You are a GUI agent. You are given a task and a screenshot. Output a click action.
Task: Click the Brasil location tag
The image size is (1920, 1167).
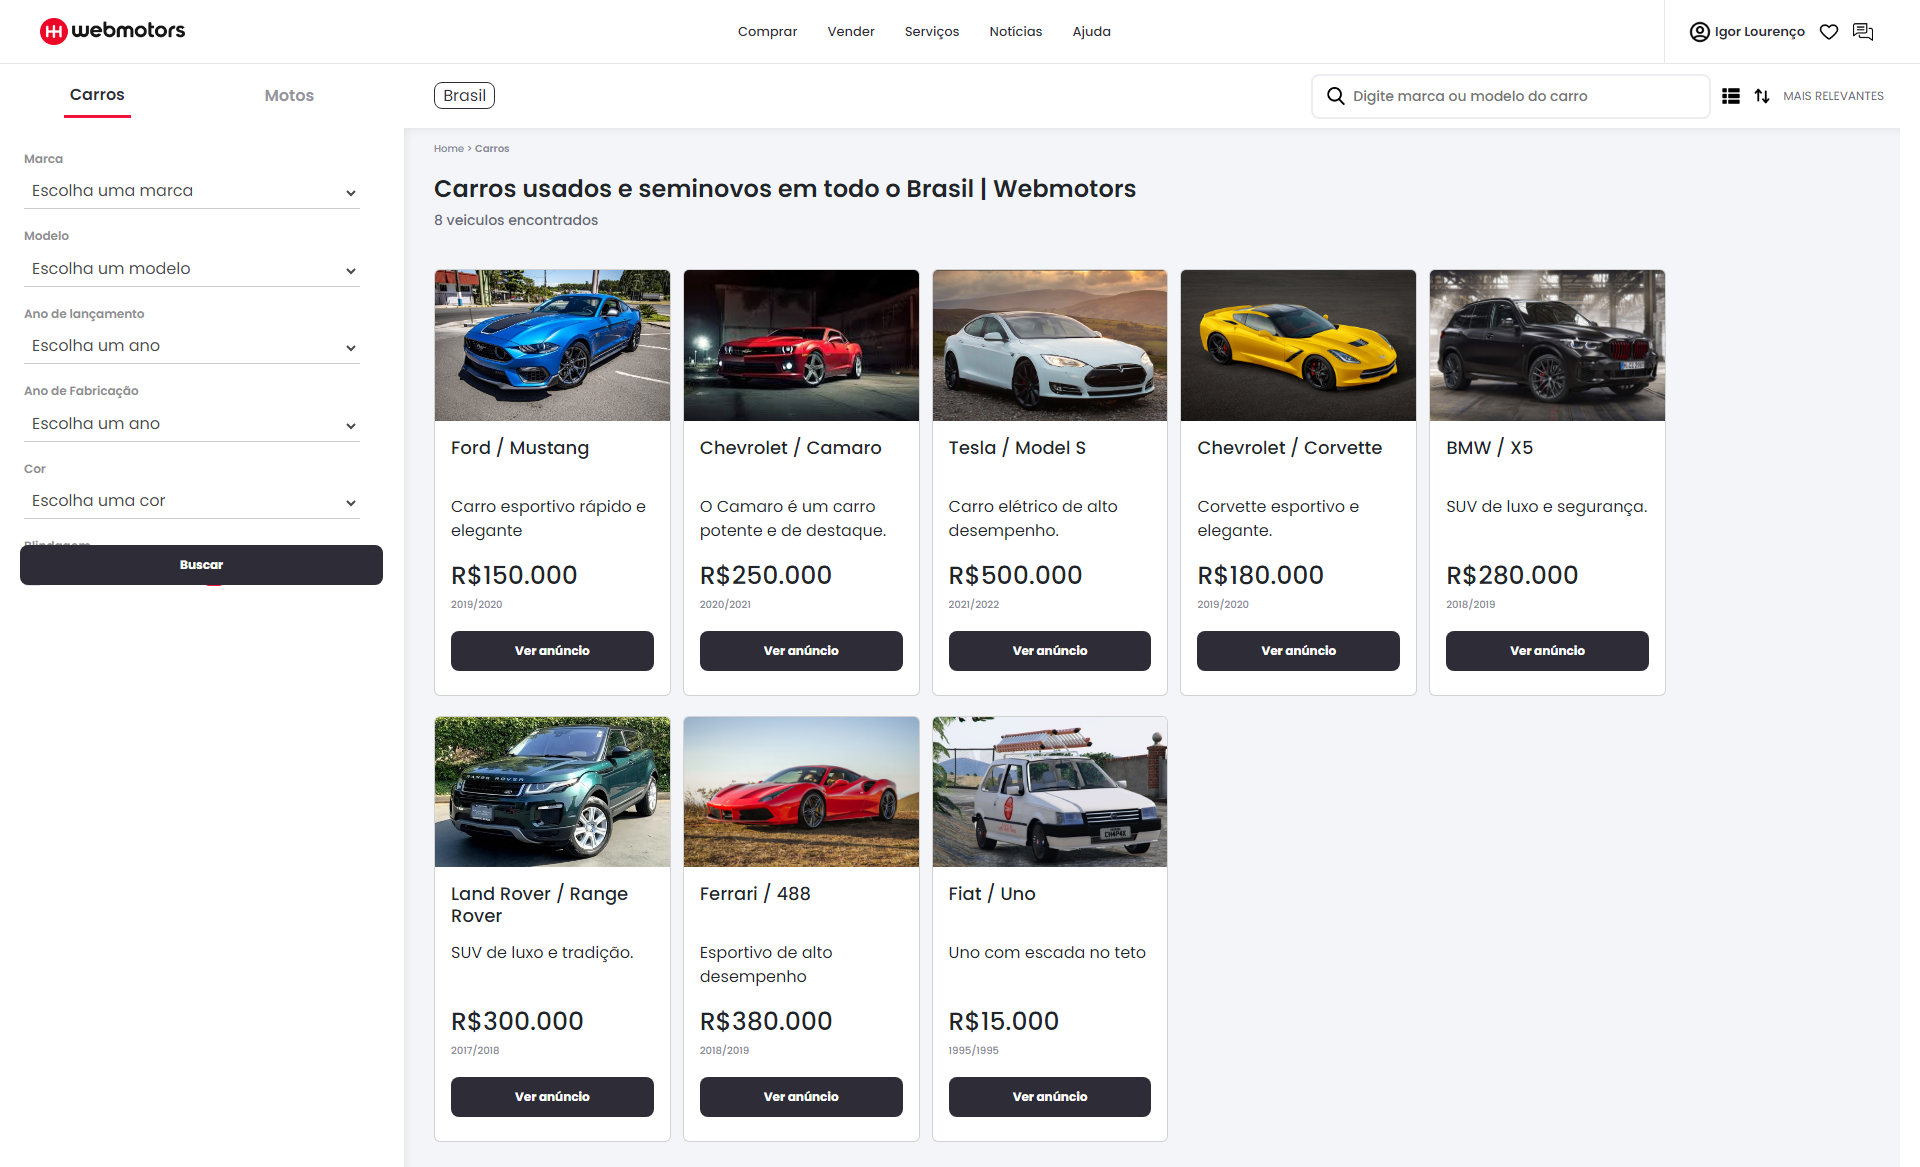(464, 96)
